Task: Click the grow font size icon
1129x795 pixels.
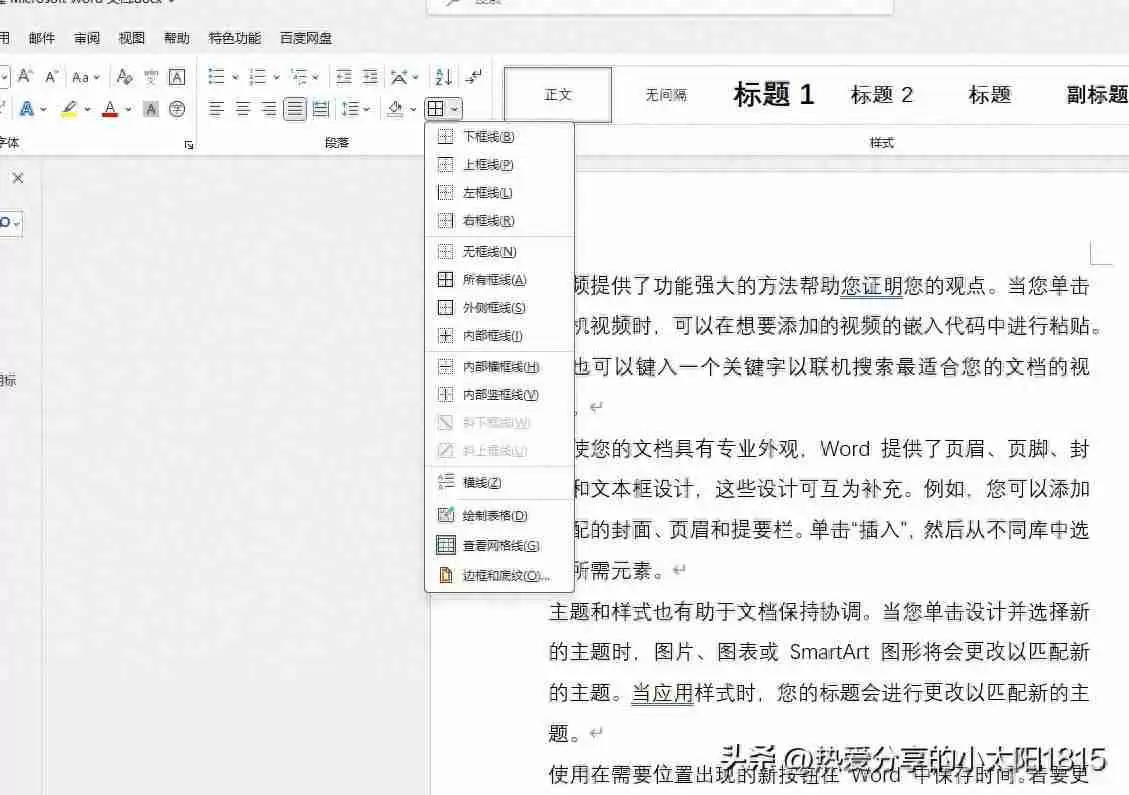Action: pyautogui.click(x=23, y=77)
